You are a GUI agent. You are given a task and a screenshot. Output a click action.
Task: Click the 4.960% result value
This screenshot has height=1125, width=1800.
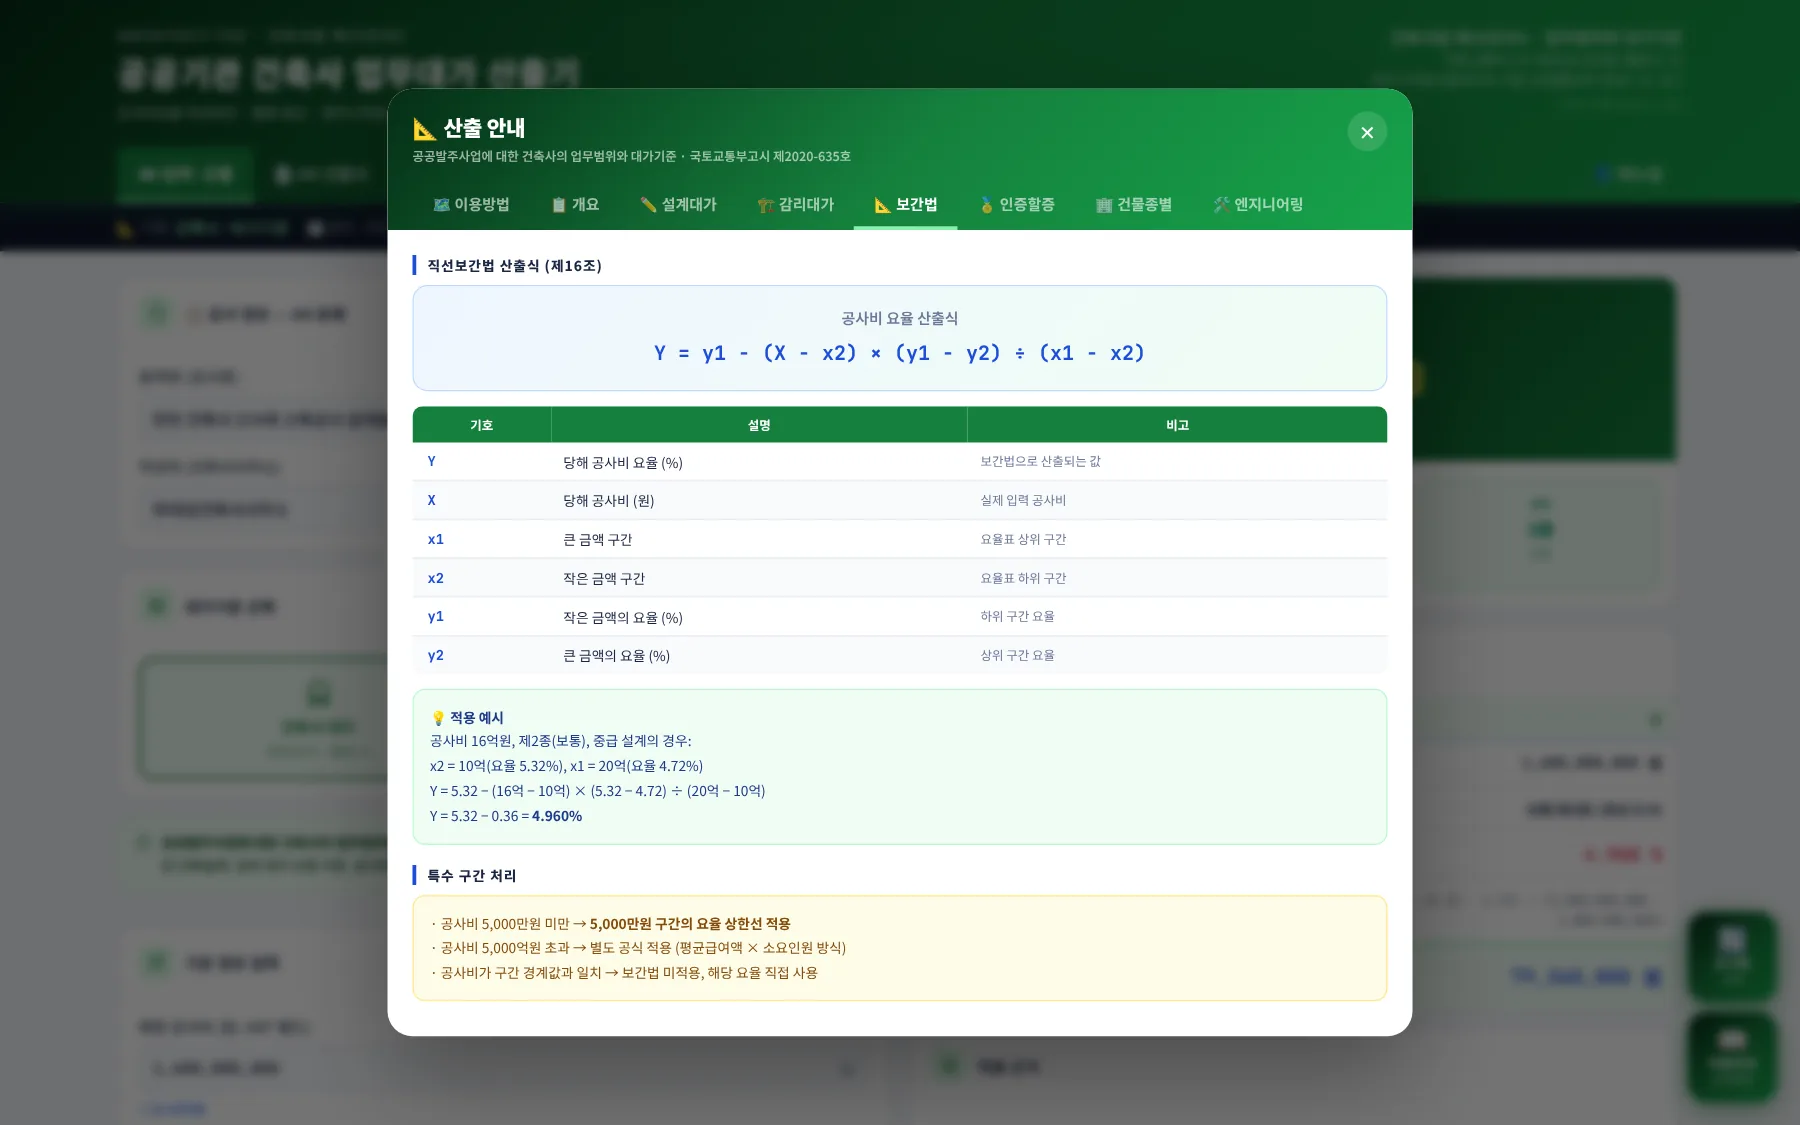point(557,816)
